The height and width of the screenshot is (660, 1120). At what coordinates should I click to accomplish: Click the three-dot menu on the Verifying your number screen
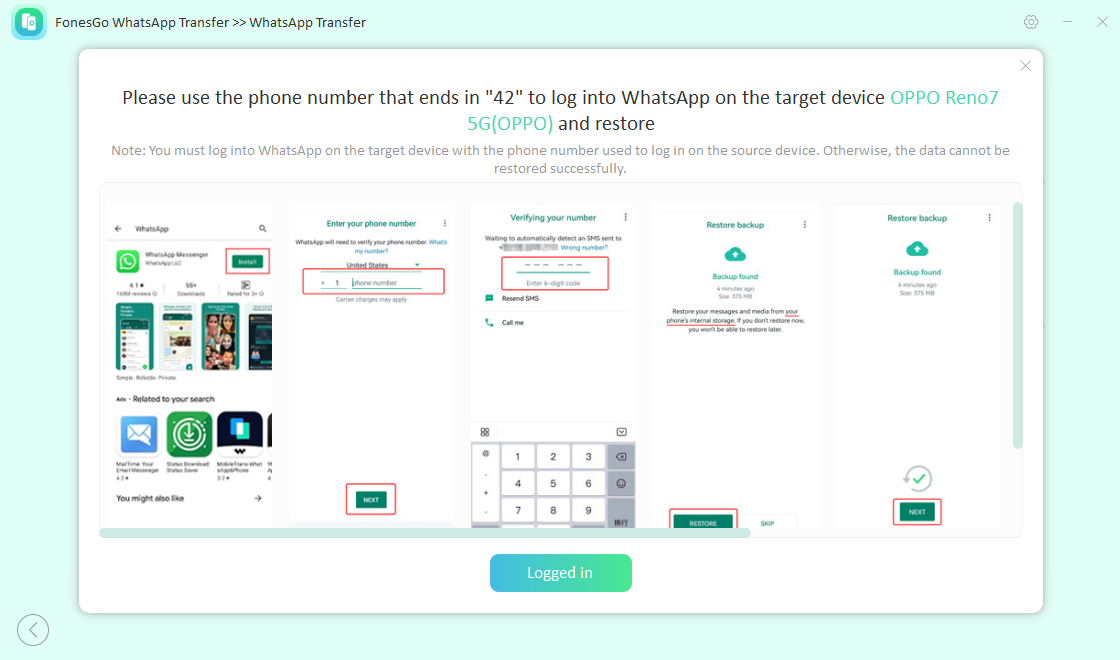click(626, 217)
